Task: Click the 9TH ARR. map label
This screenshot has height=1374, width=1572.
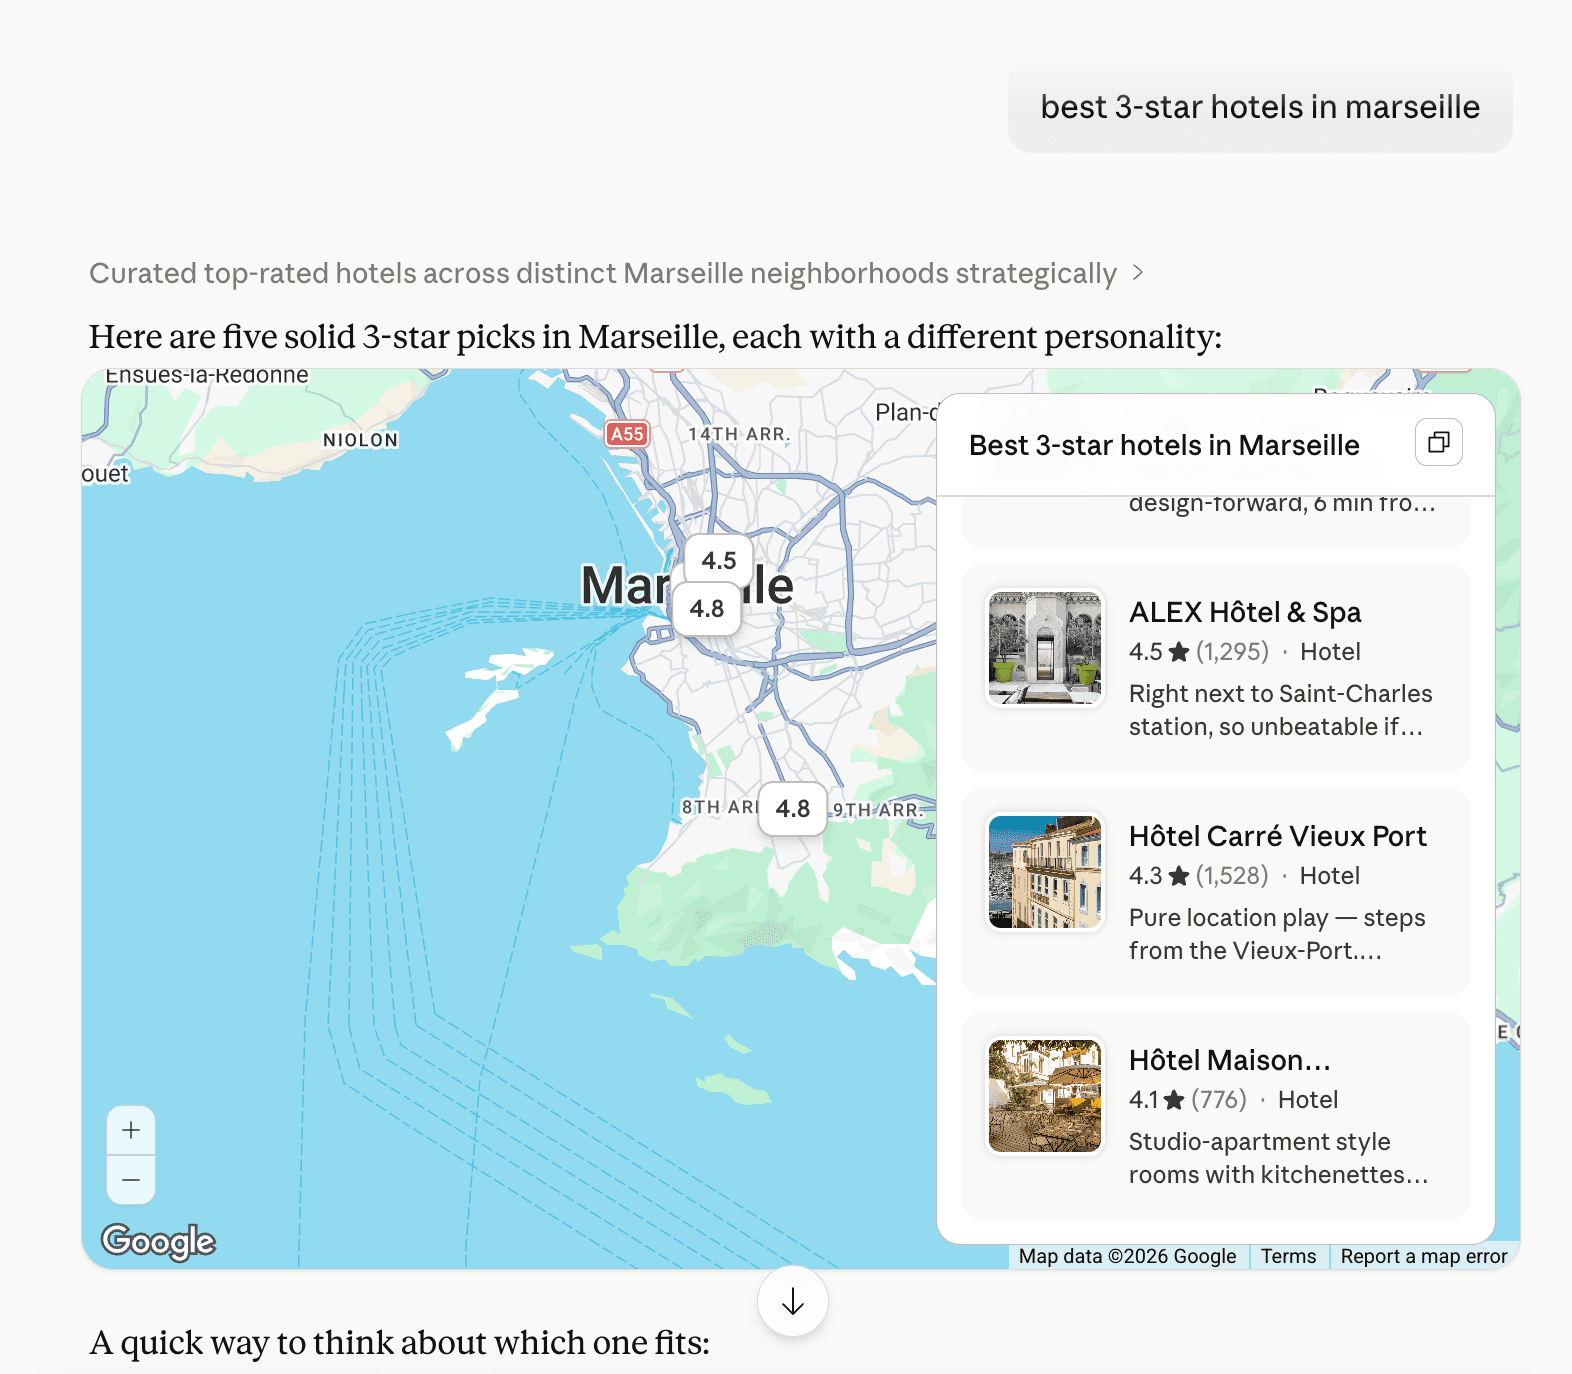Action: 877,810
